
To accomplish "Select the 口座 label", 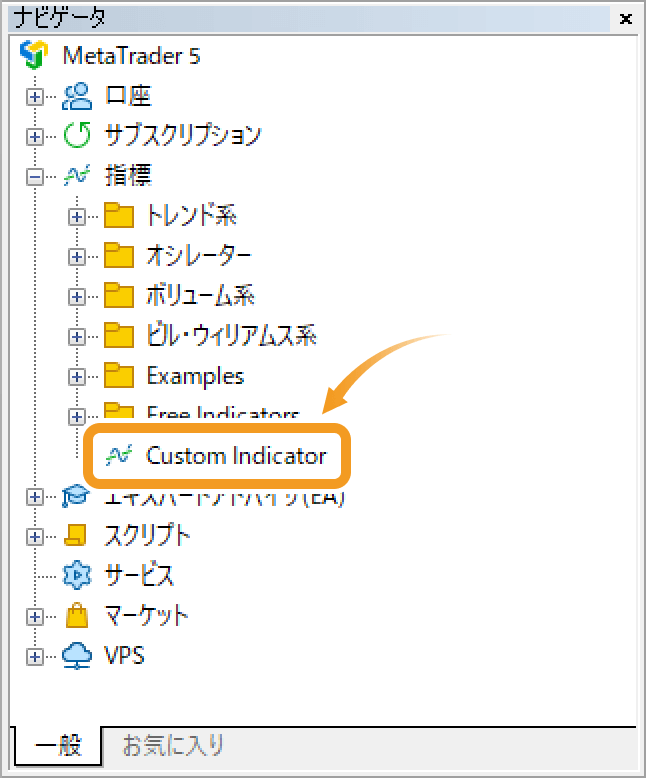I will click(128, 96).
